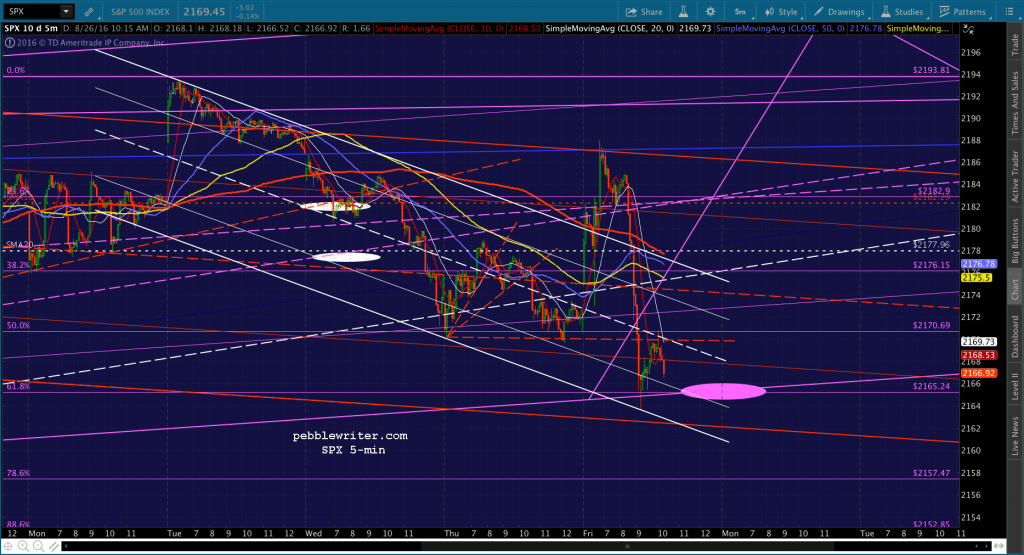This screenshot has height=555, width=1024.
Task: Open the Big Buttons side tab
Action: pyautogui.click(x=1015, y=241)
